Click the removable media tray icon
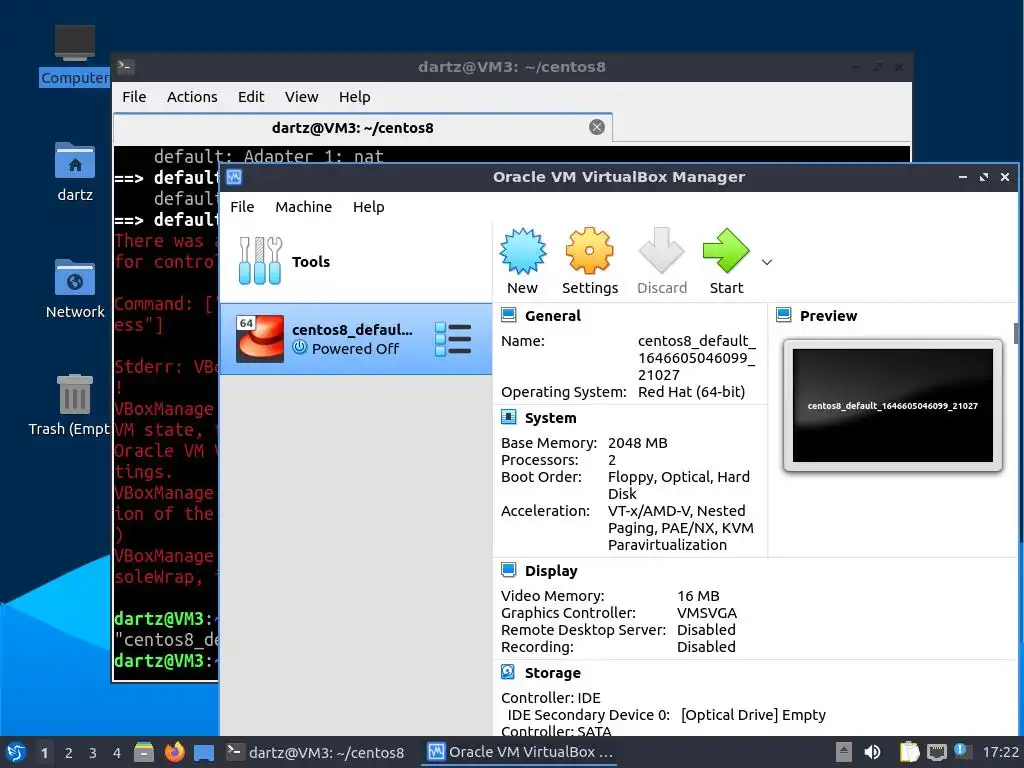This screenshot has width=1024, height=768. 843,752
